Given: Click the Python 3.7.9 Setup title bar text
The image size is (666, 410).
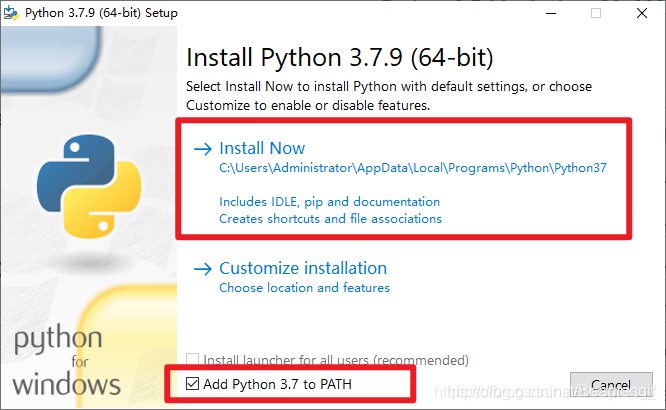Looking at the screenshot, I should point(101,13).
